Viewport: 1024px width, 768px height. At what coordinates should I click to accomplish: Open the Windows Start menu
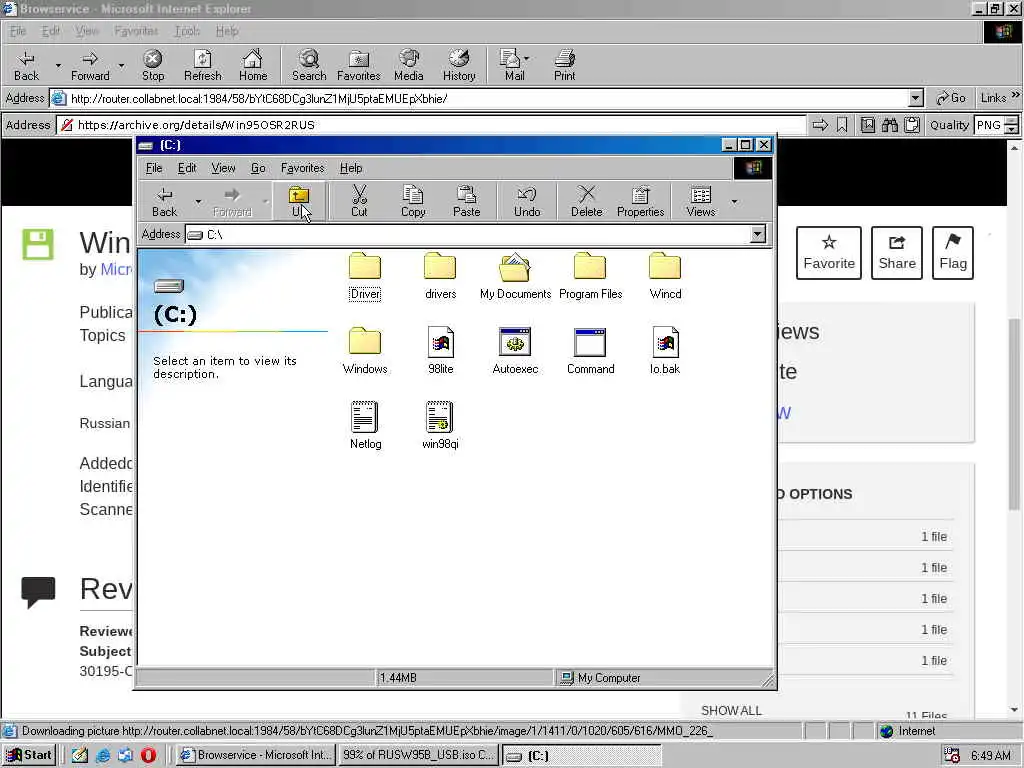(x=29, y=755)
